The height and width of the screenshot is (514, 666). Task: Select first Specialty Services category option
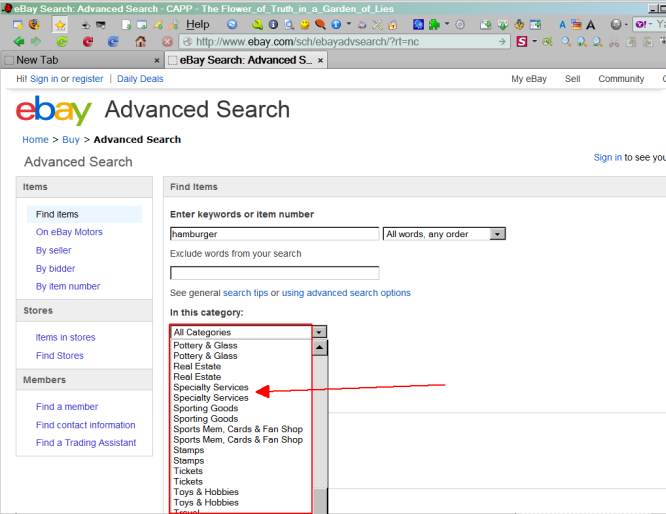point(211,387)
